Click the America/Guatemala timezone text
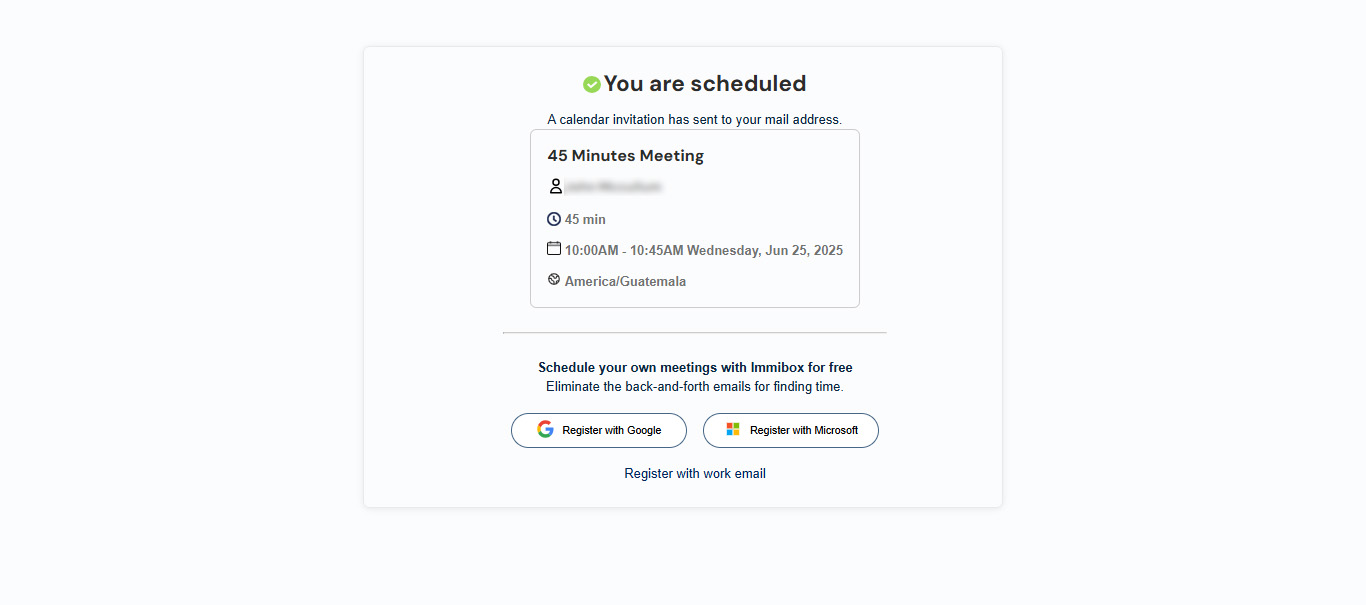This screenshot has height=605, width=1366. (625, 282)
